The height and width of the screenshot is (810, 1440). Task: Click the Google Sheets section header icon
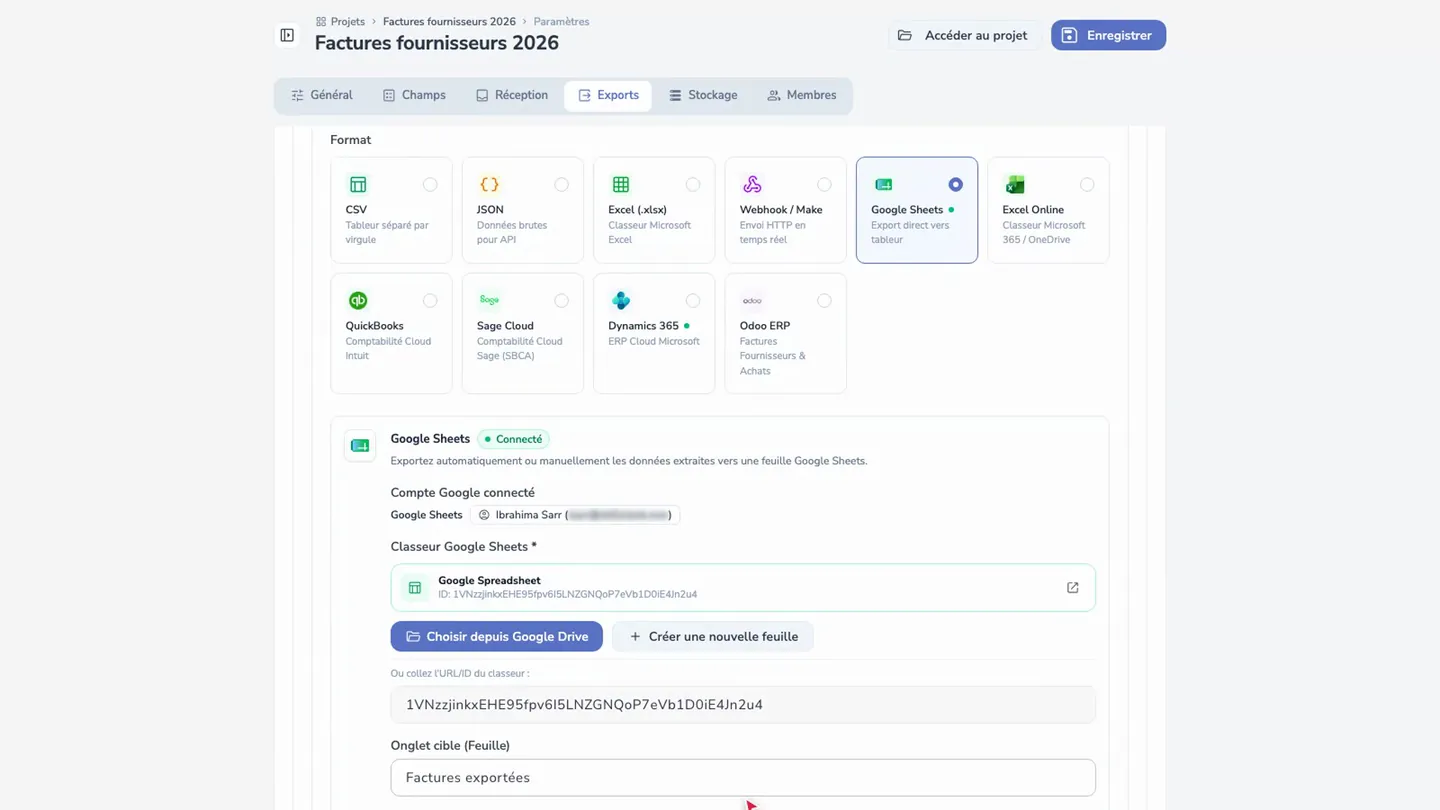360,445
